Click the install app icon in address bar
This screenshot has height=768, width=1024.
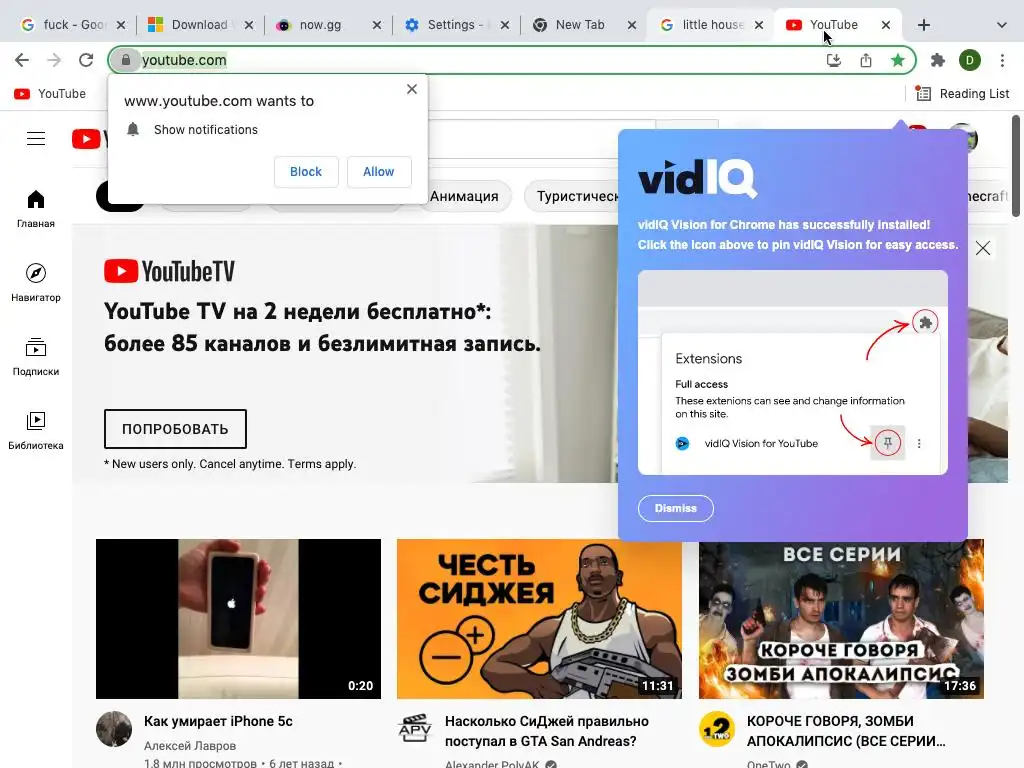tap(833, 60)
